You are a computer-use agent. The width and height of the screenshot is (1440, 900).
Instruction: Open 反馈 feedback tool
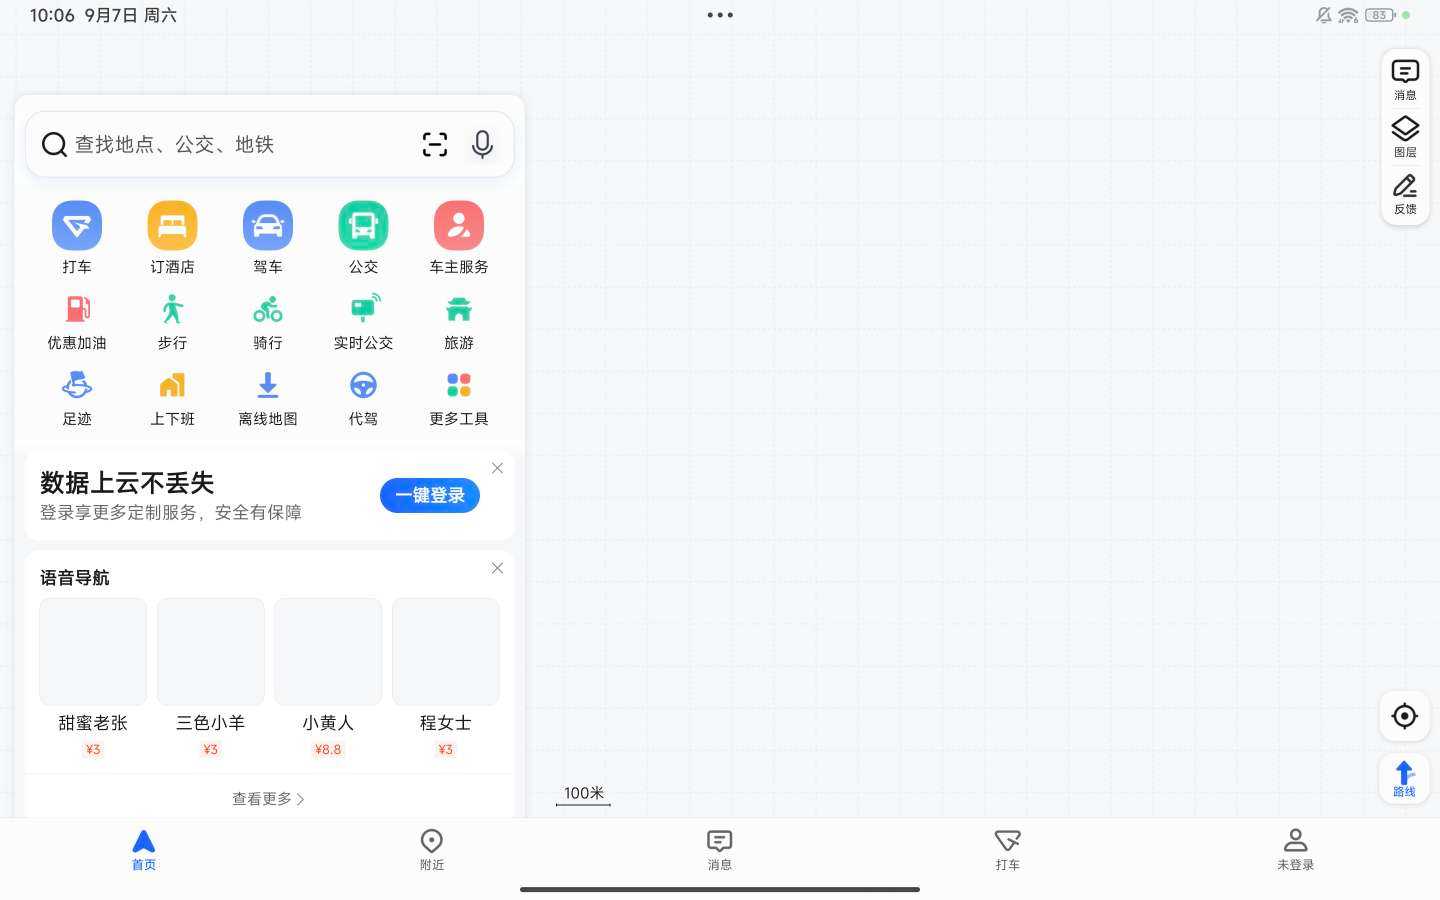pyautogui.click(x=1405, y=194)
